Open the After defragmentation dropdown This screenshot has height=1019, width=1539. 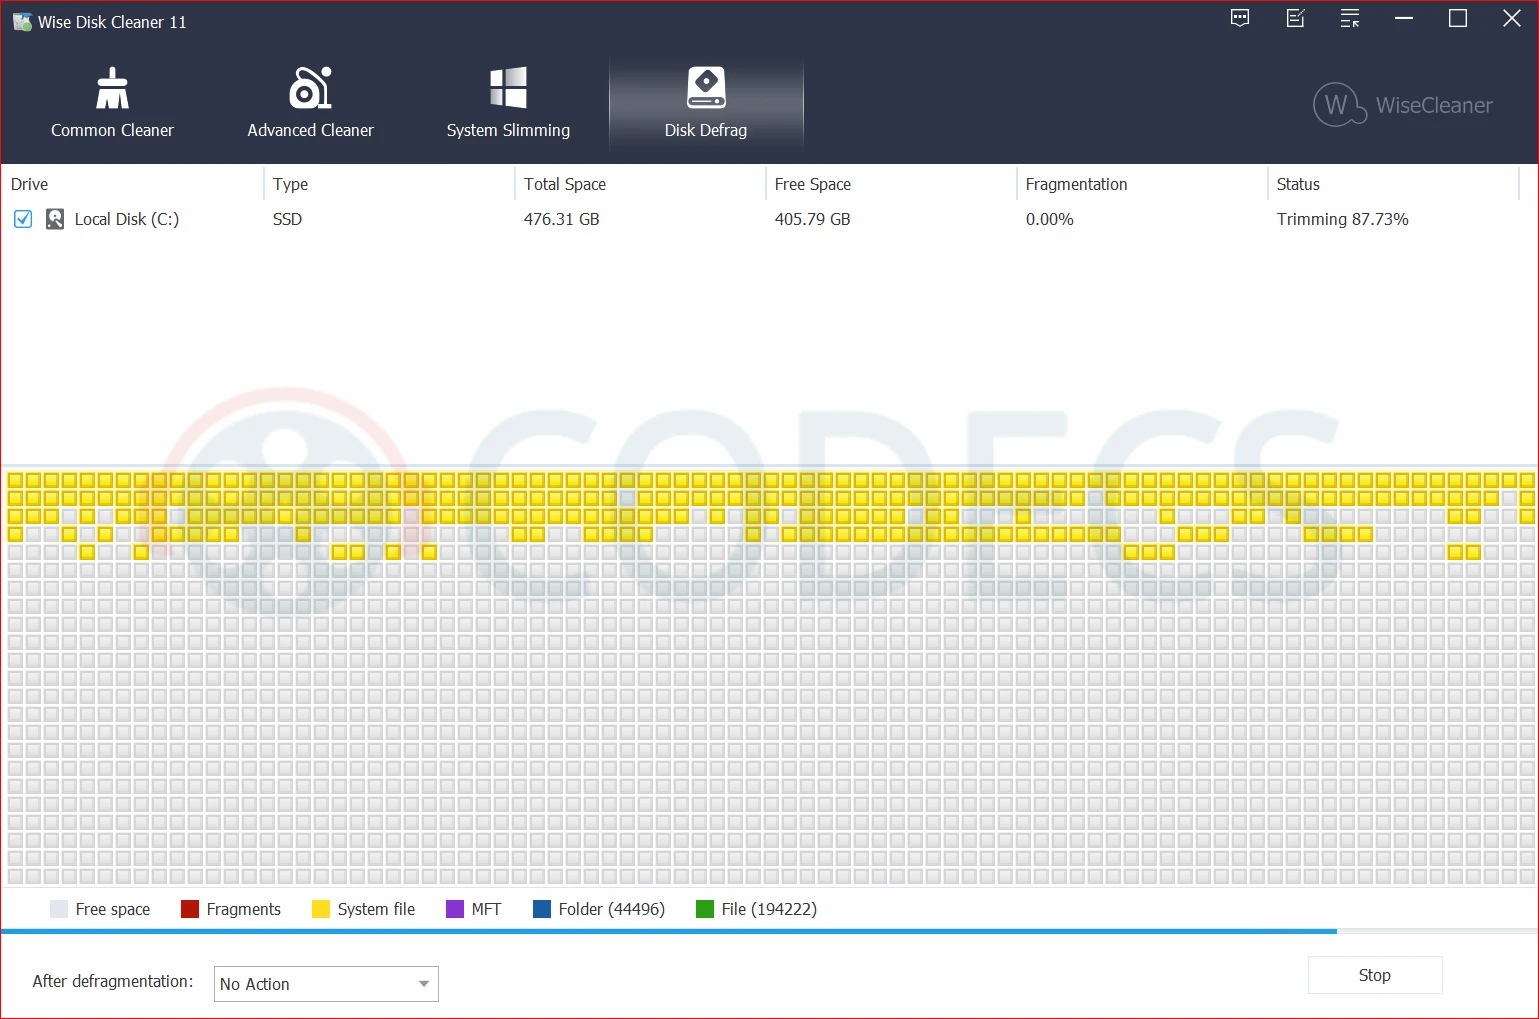(x=326, y=984)
